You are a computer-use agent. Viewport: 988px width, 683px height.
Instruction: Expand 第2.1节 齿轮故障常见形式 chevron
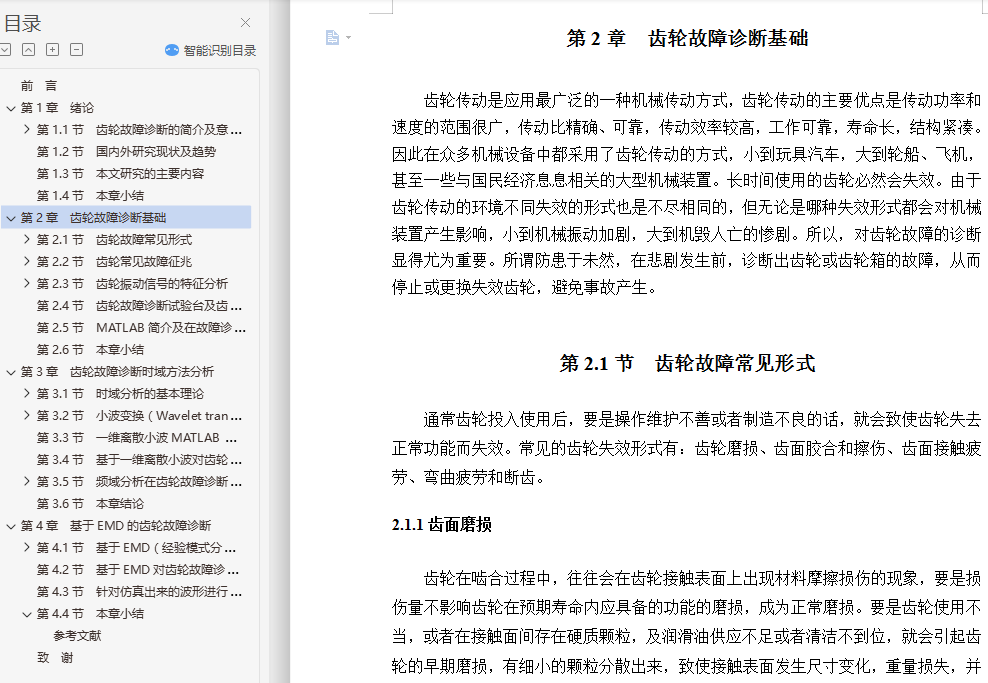tap(26, 239)
